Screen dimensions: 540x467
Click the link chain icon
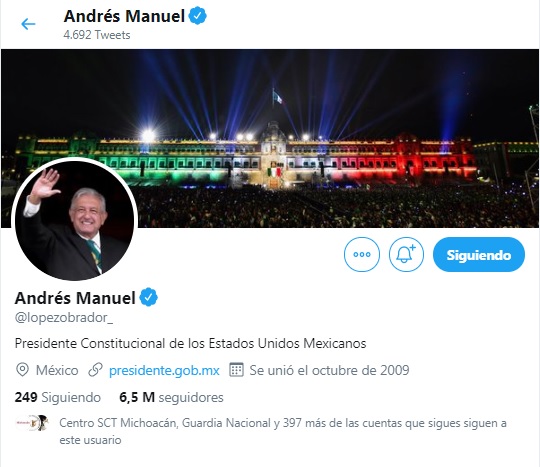95,370
